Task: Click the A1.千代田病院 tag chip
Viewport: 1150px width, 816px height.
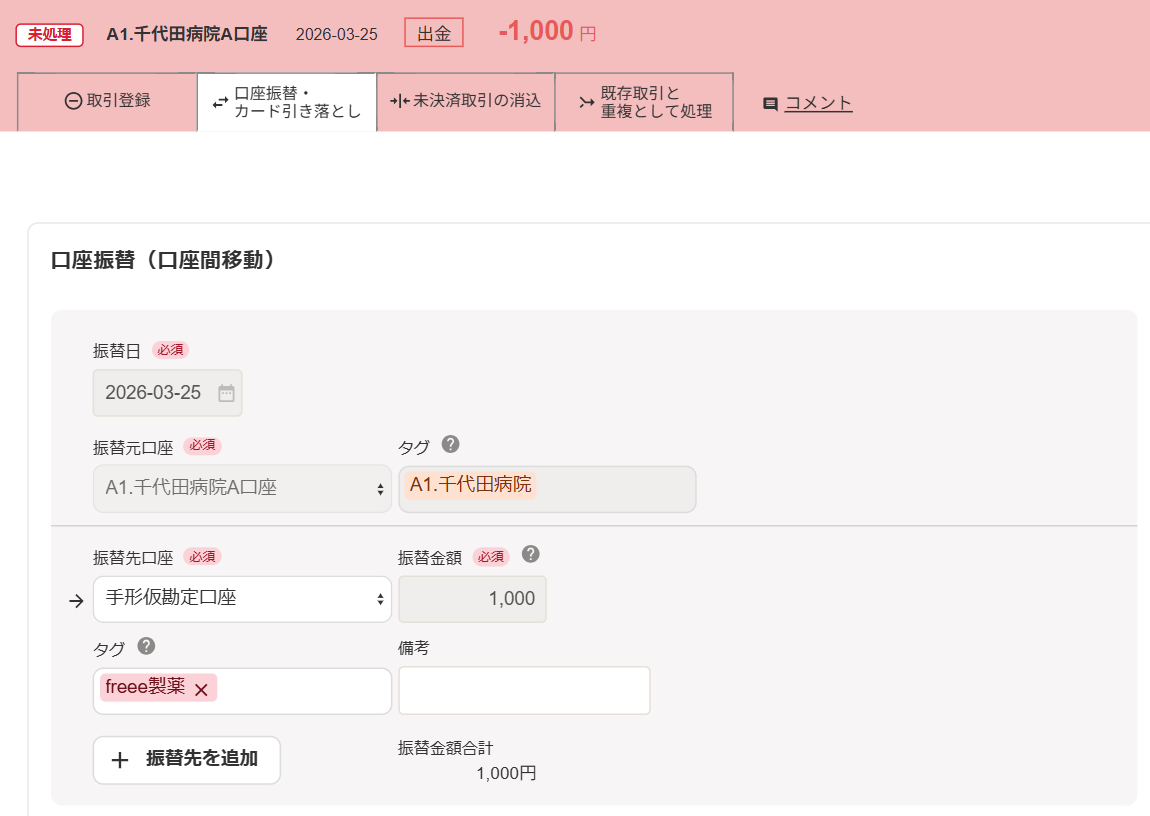Action: (x=470, y=485)
